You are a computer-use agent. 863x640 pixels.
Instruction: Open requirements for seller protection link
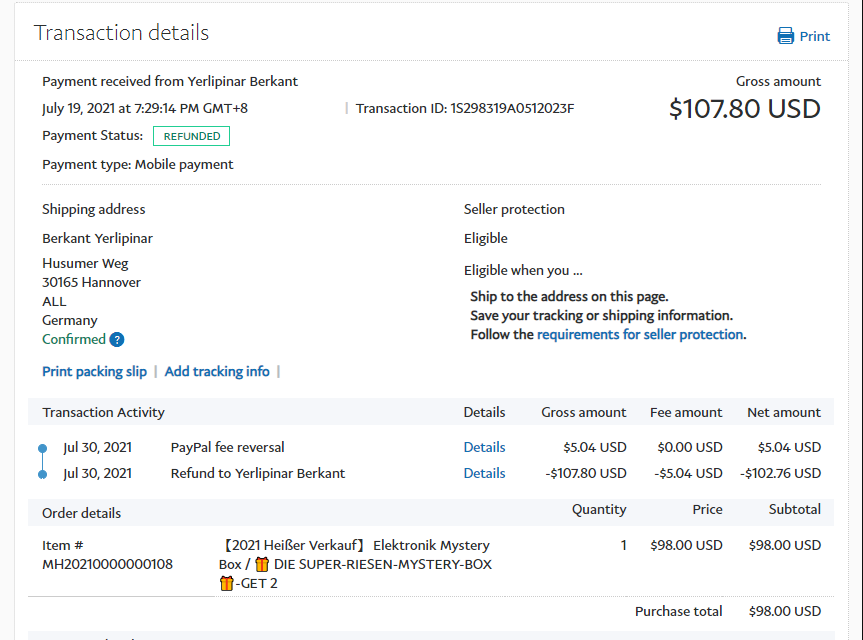coord(640,334)
